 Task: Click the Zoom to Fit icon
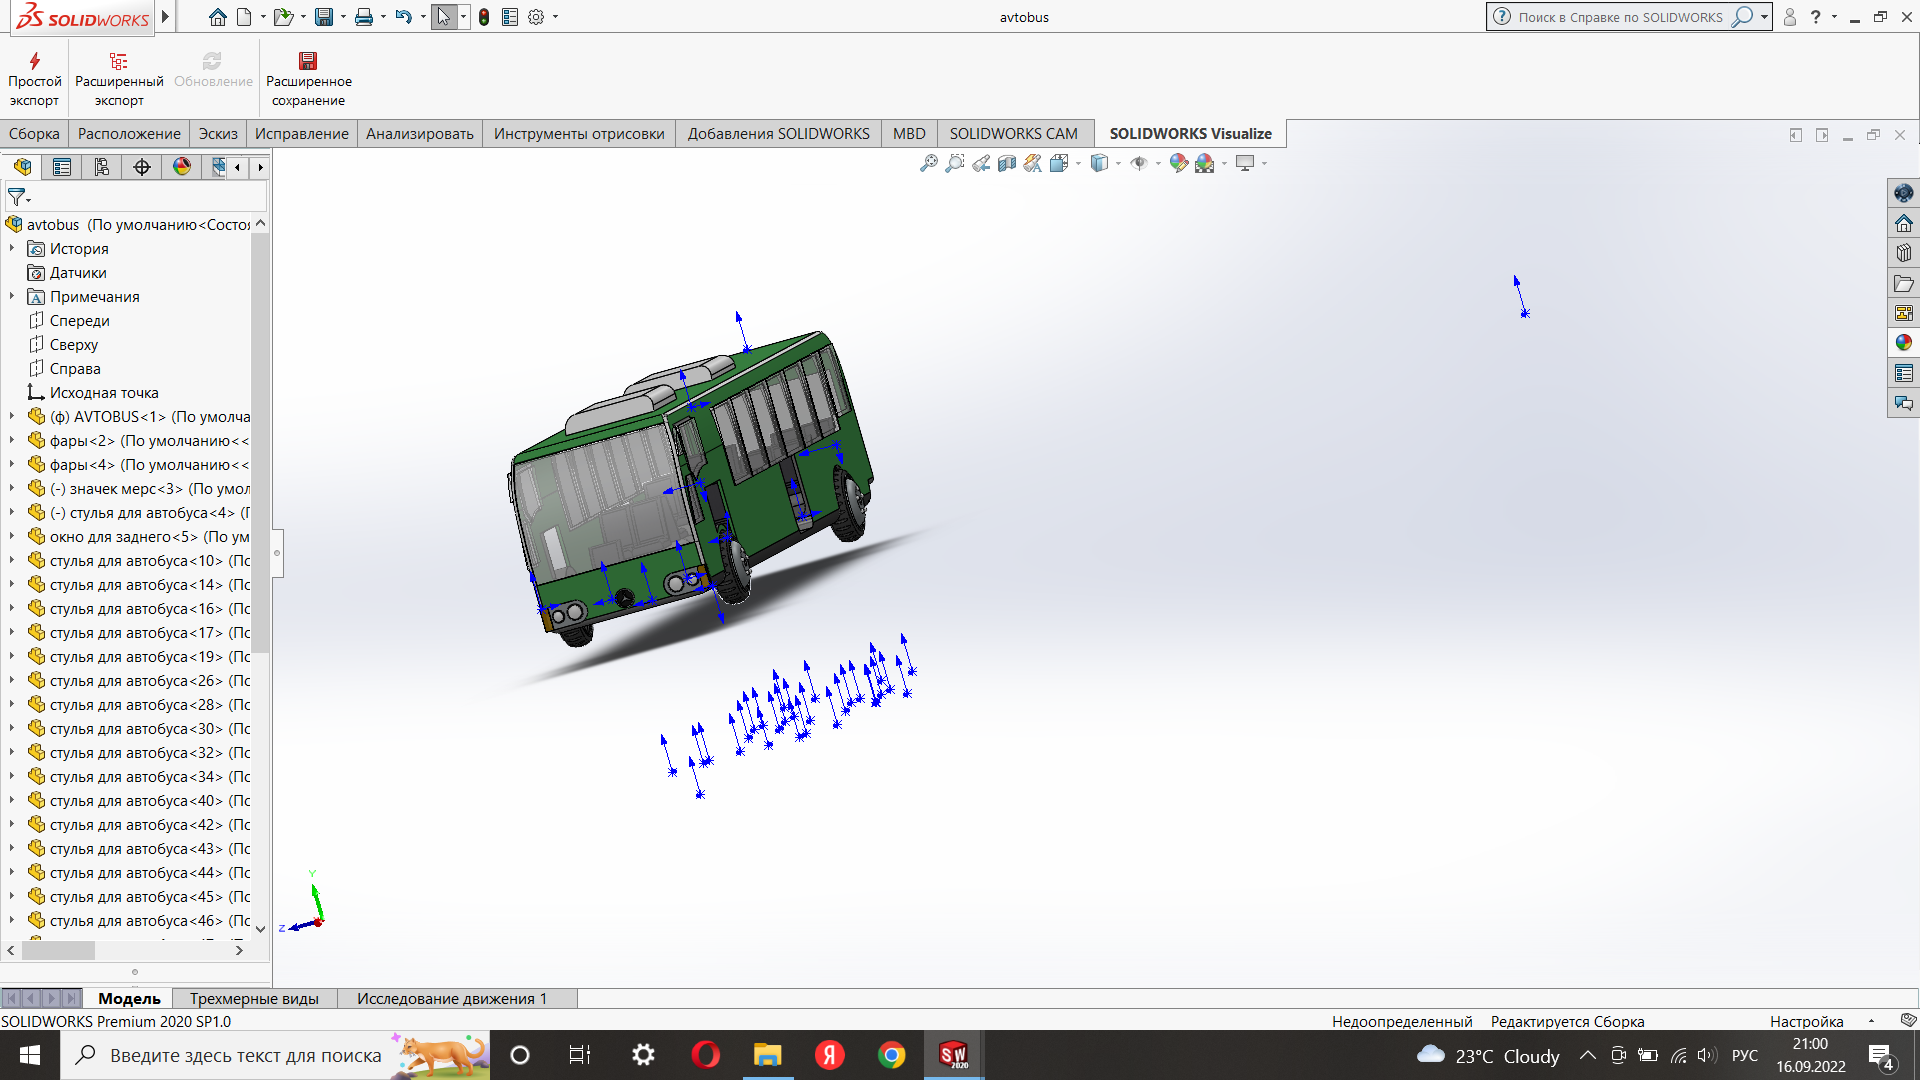coord(929,163)
